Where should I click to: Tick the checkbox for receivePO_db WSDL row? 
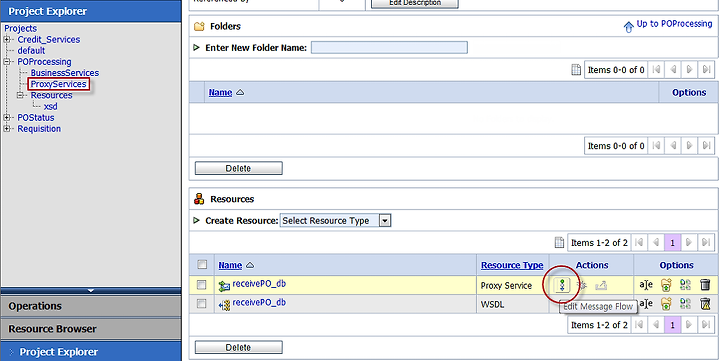pos(202,304)
